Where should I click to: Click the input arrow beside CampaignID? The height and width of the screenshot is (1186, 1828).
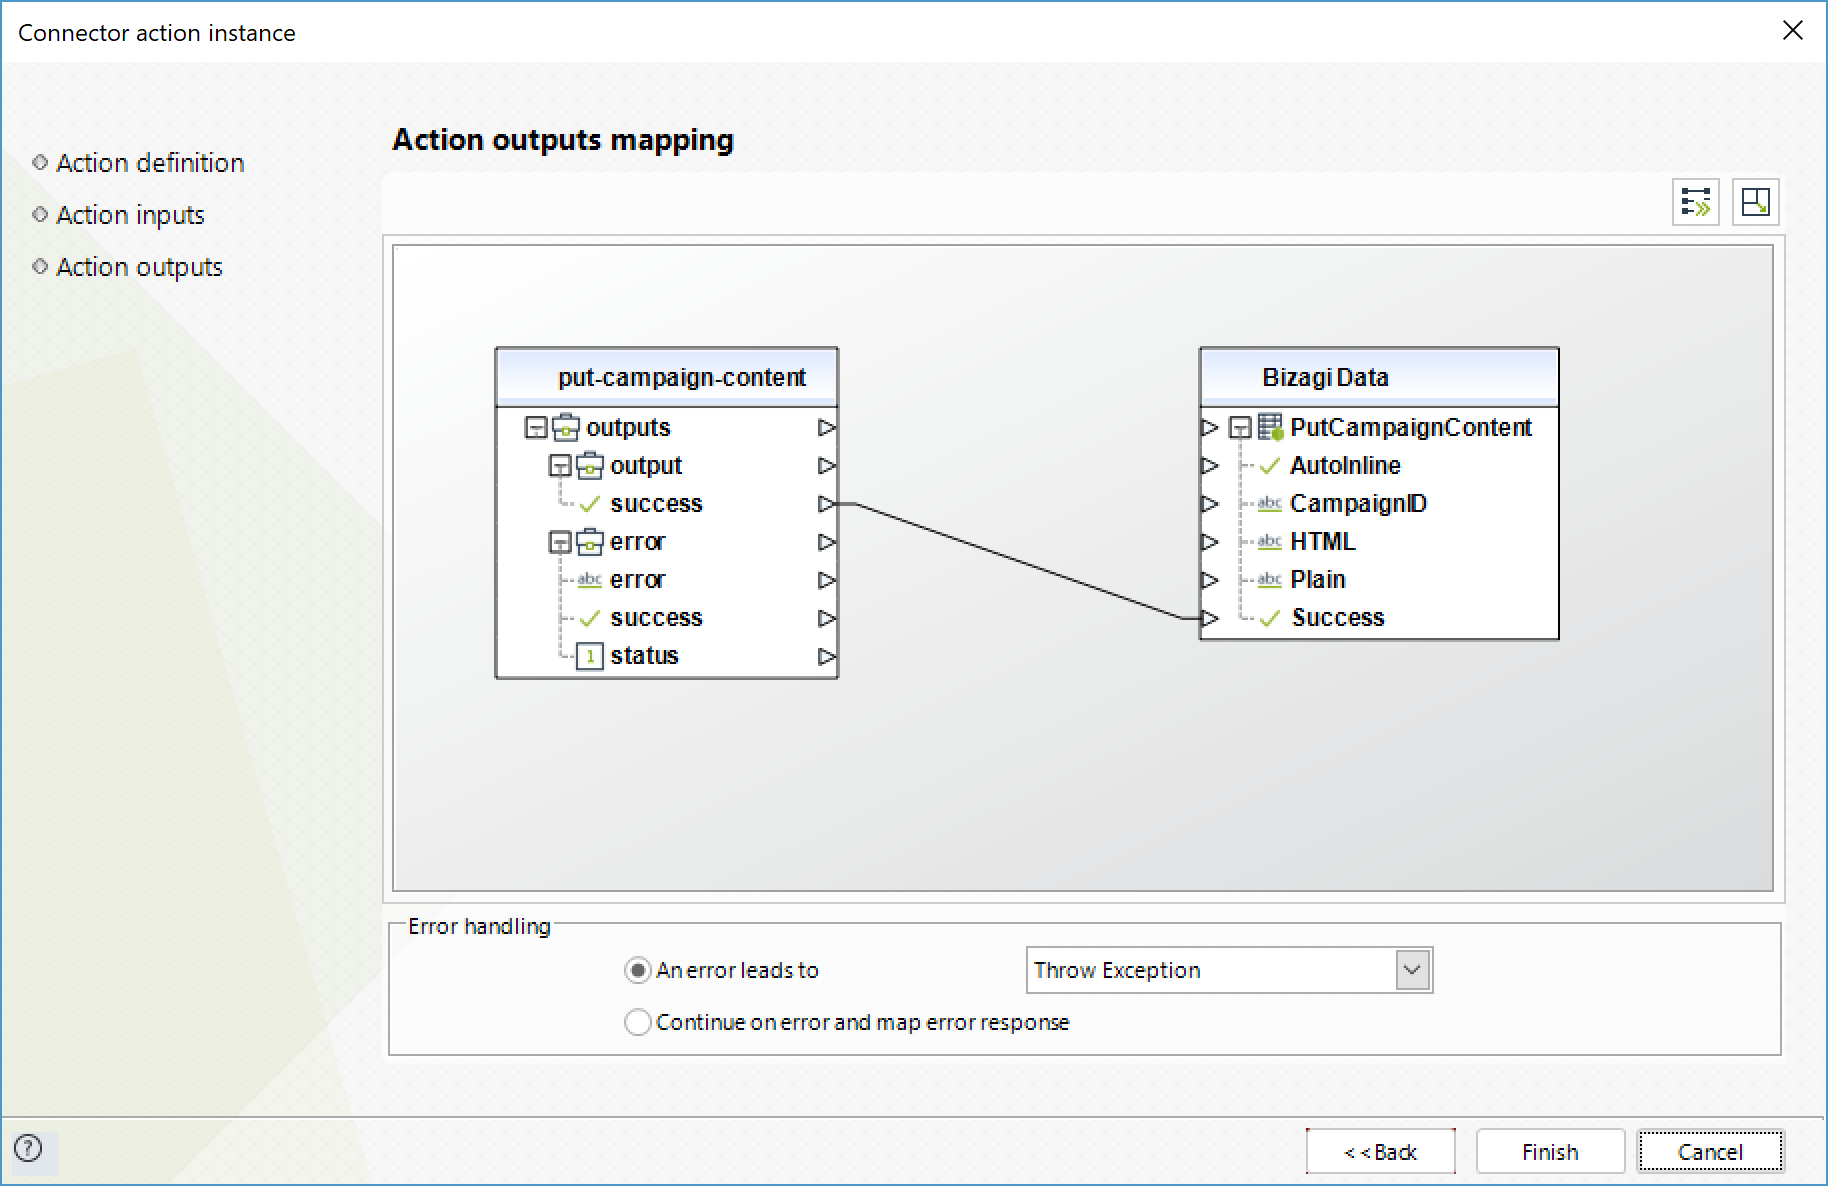click(1210, 503)
